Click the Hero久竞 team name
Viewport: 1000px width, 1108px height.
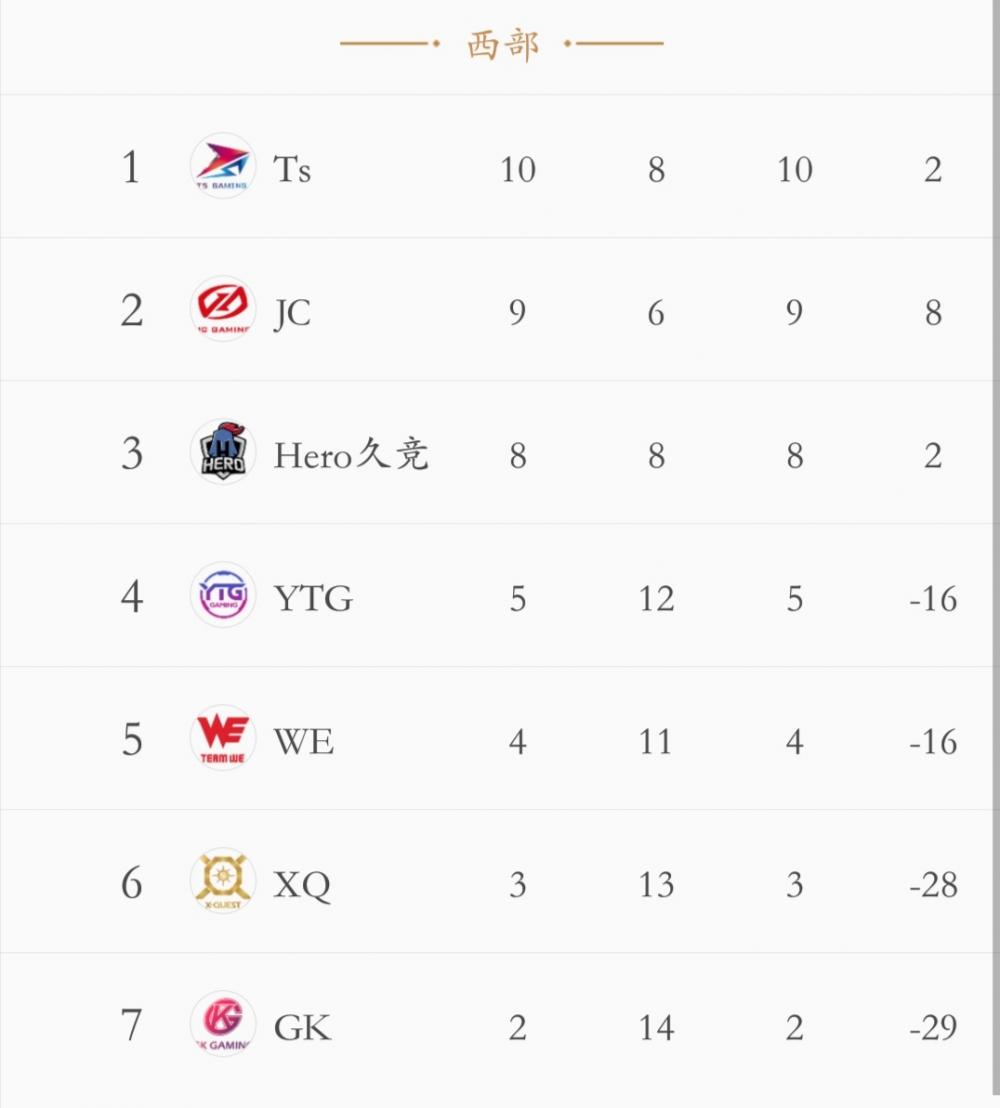pos(351,456)
